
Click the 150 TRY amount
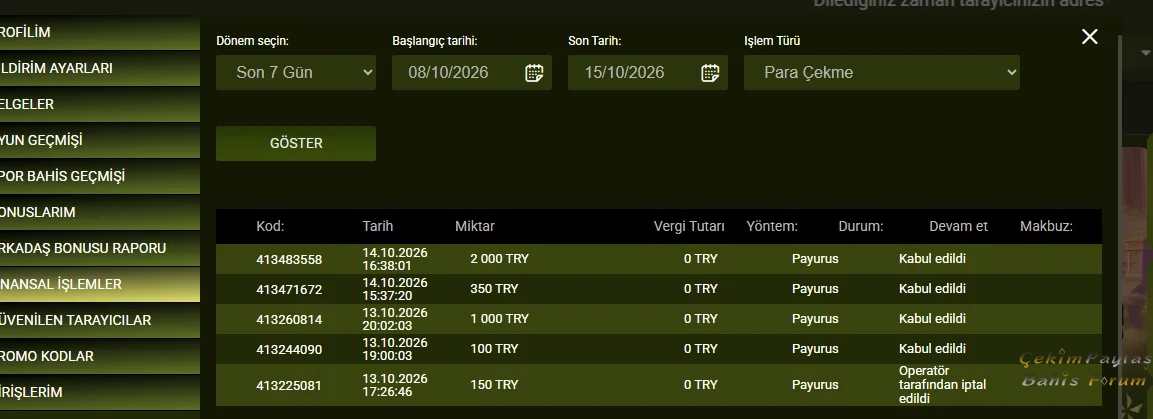(x=494, y=384)
